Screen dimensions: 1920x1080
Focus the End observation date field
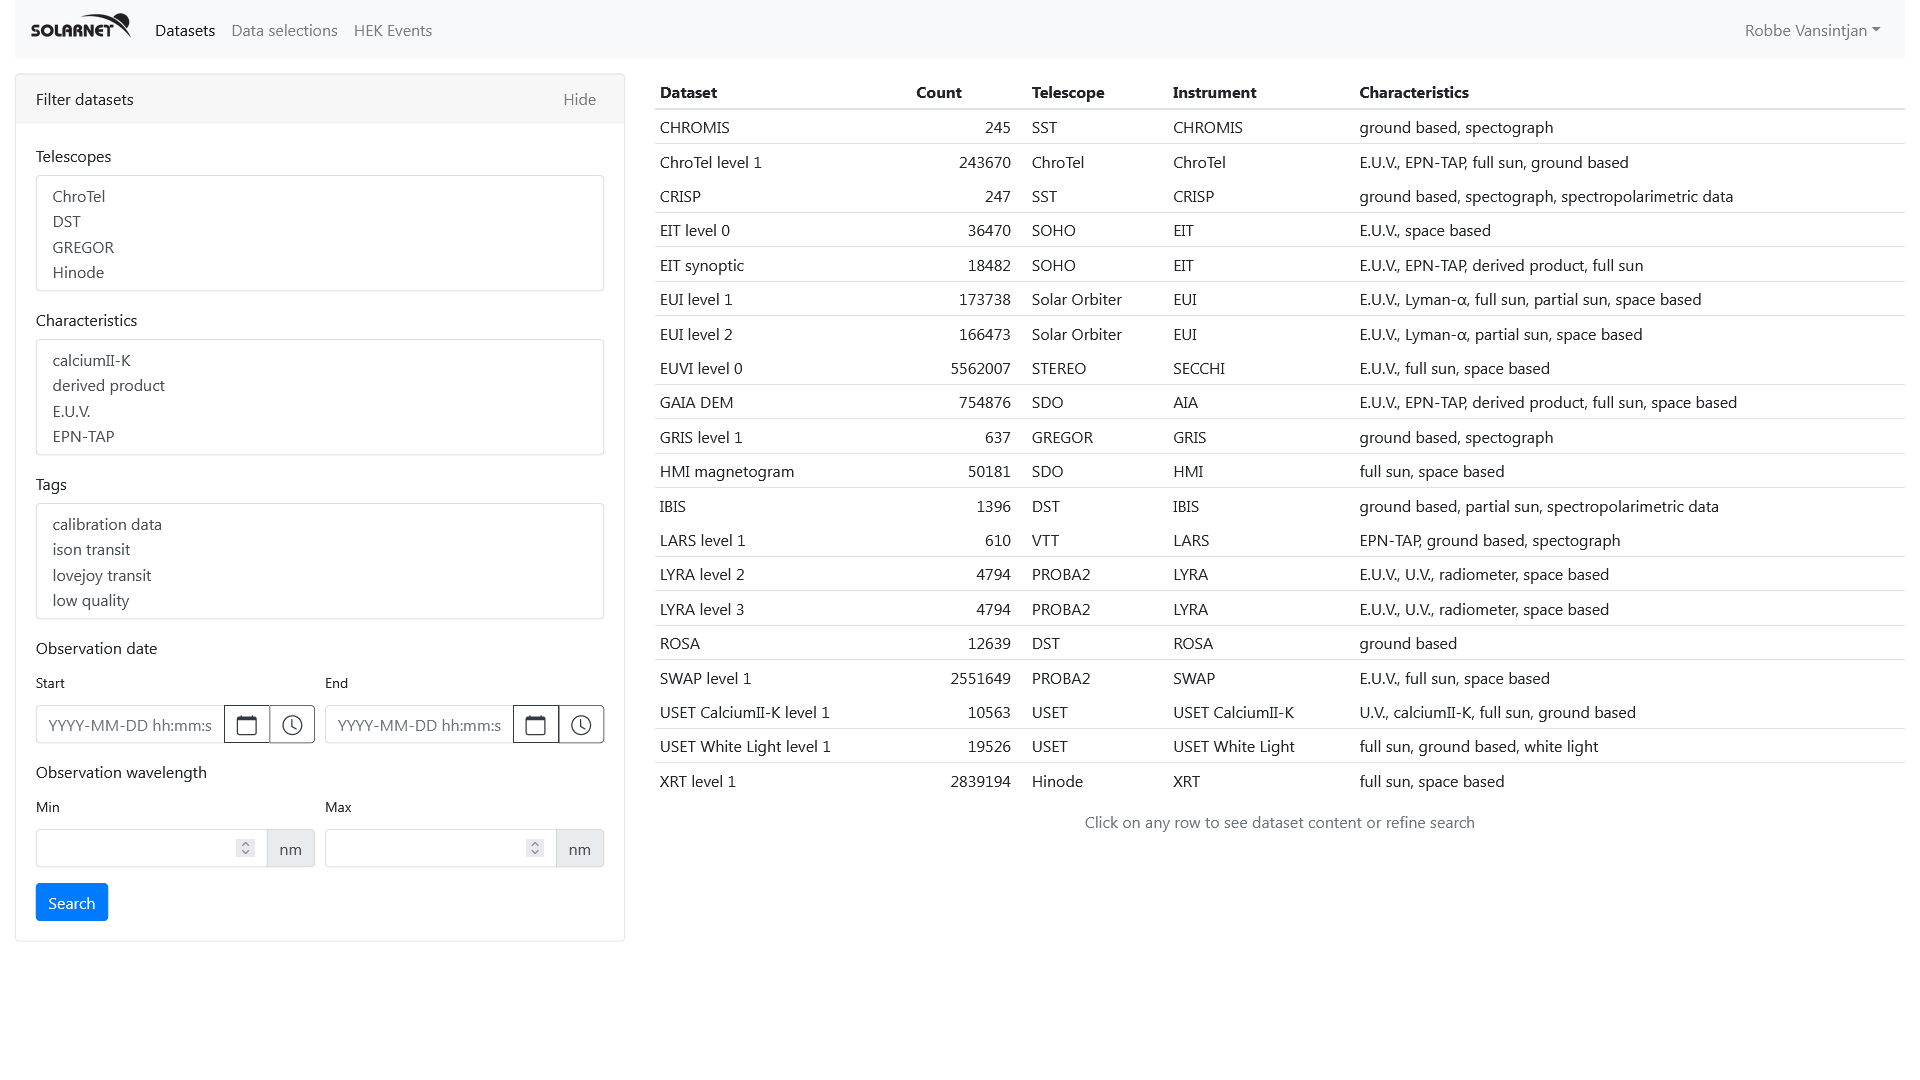[x=419, y=725]
